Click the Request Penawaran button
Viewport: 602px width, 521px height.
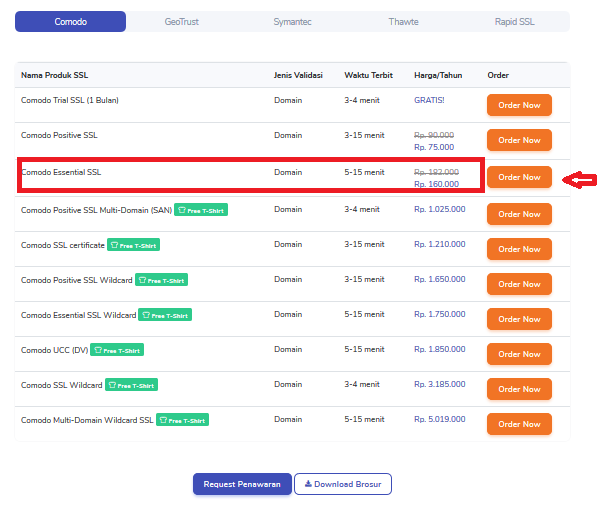(242, 484)
